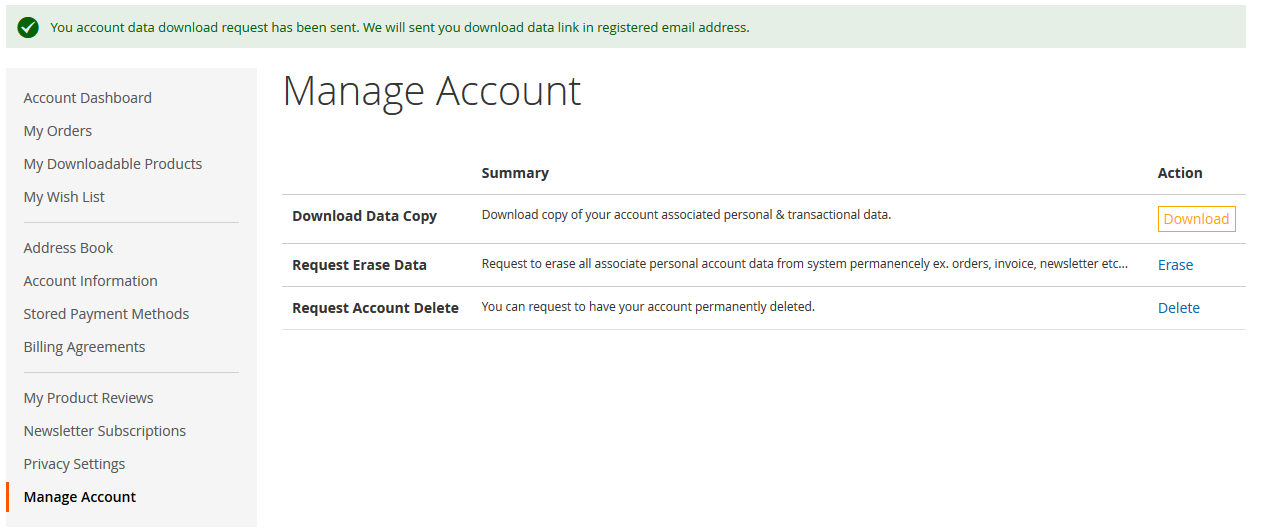Navigate to Account Information
The width and height of the screenshot is (1267, 532).
click(x=91, y=281)
